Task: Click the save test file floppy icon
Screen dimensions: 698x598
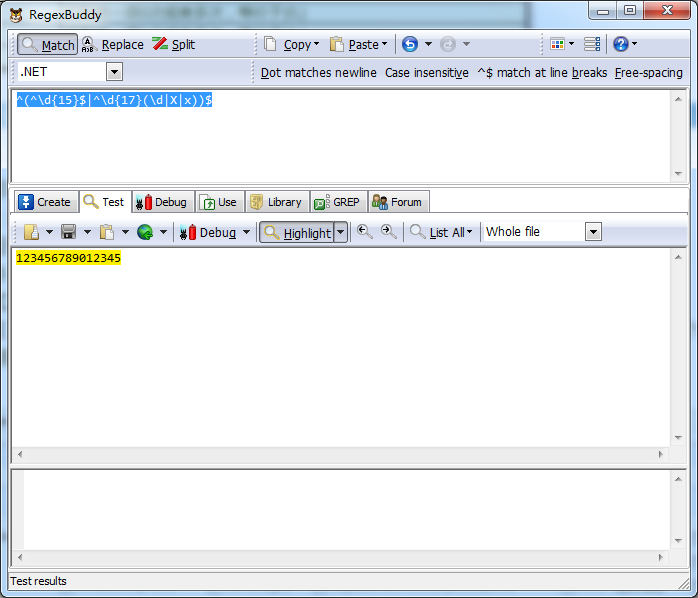Action: (x=69, y=232)
